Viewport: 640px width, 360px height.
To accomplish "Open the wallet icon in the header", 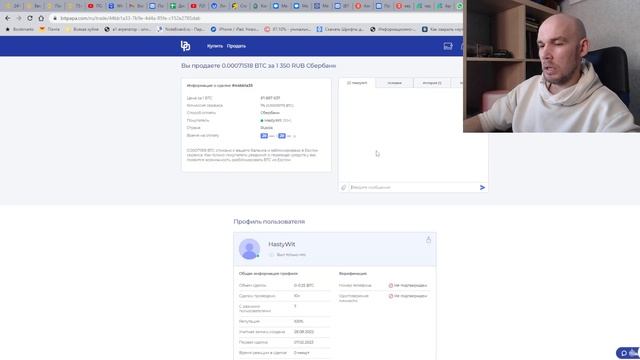I will 448,46.
